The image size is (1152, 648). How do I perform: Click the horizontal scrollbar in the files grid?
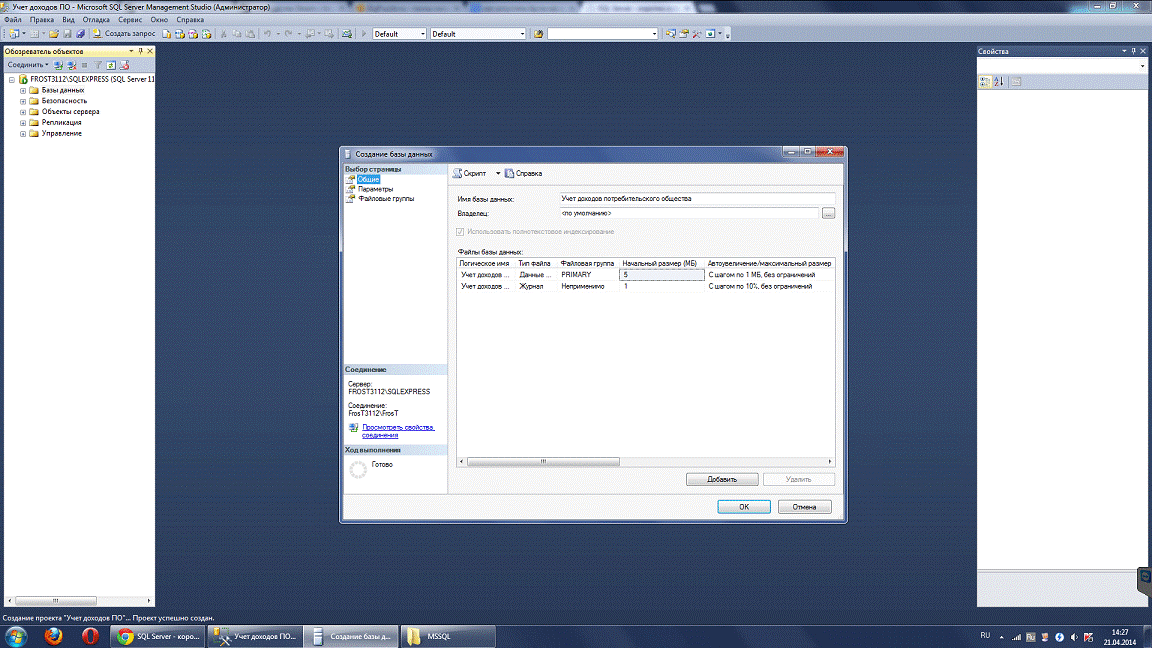(545, 462)
